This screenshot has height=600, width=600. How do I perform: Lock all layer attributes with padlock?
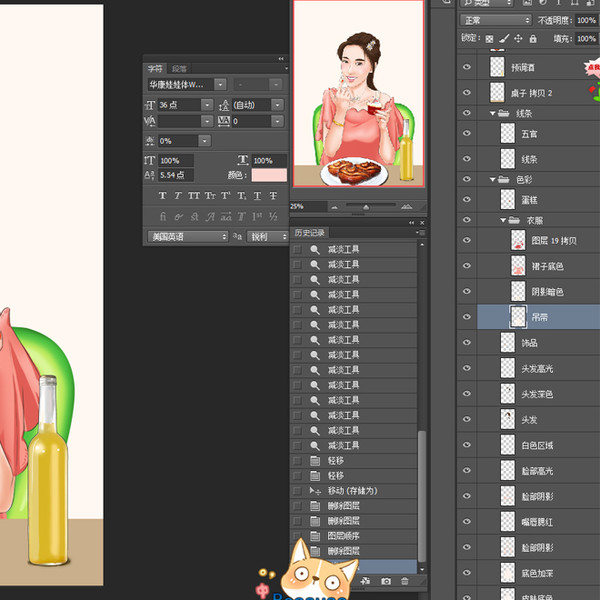tap(533, 39)
